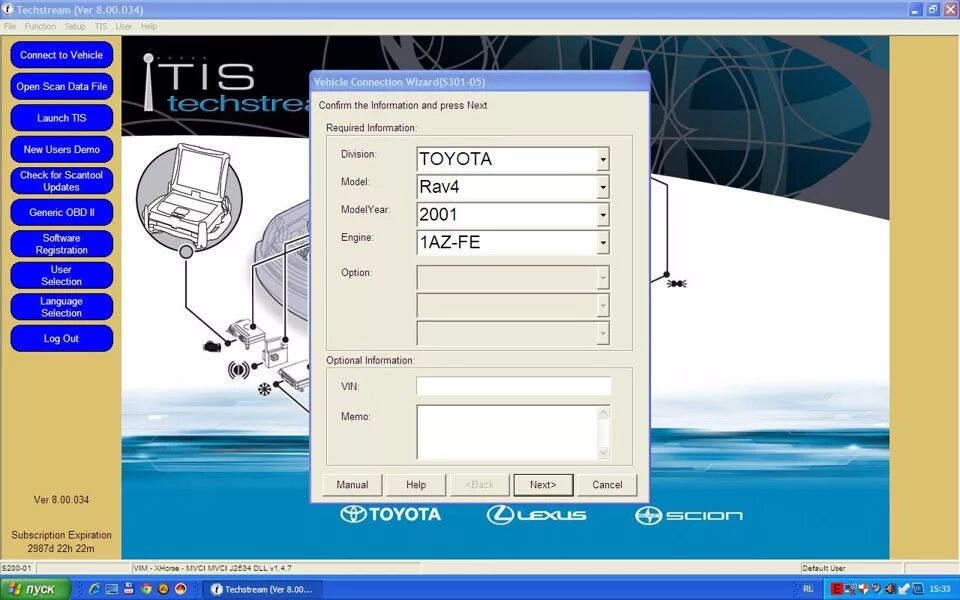This screenshot has width=960, height=600.
Task: Click the first disabled Option dropdown
Action: (x=513, y=277)
